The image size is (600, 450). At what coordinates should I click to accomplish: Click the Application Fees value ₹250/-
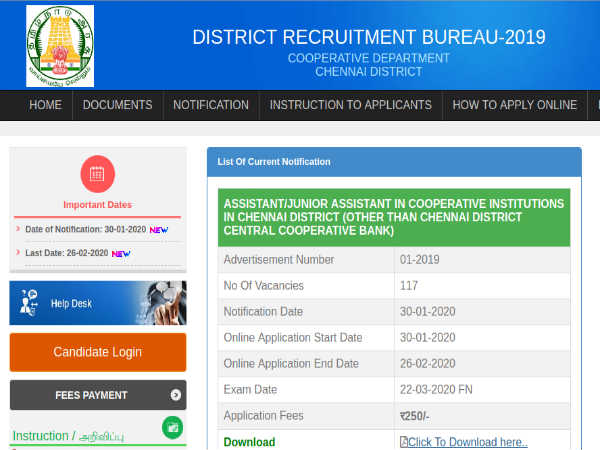click(x=415, y=416)
